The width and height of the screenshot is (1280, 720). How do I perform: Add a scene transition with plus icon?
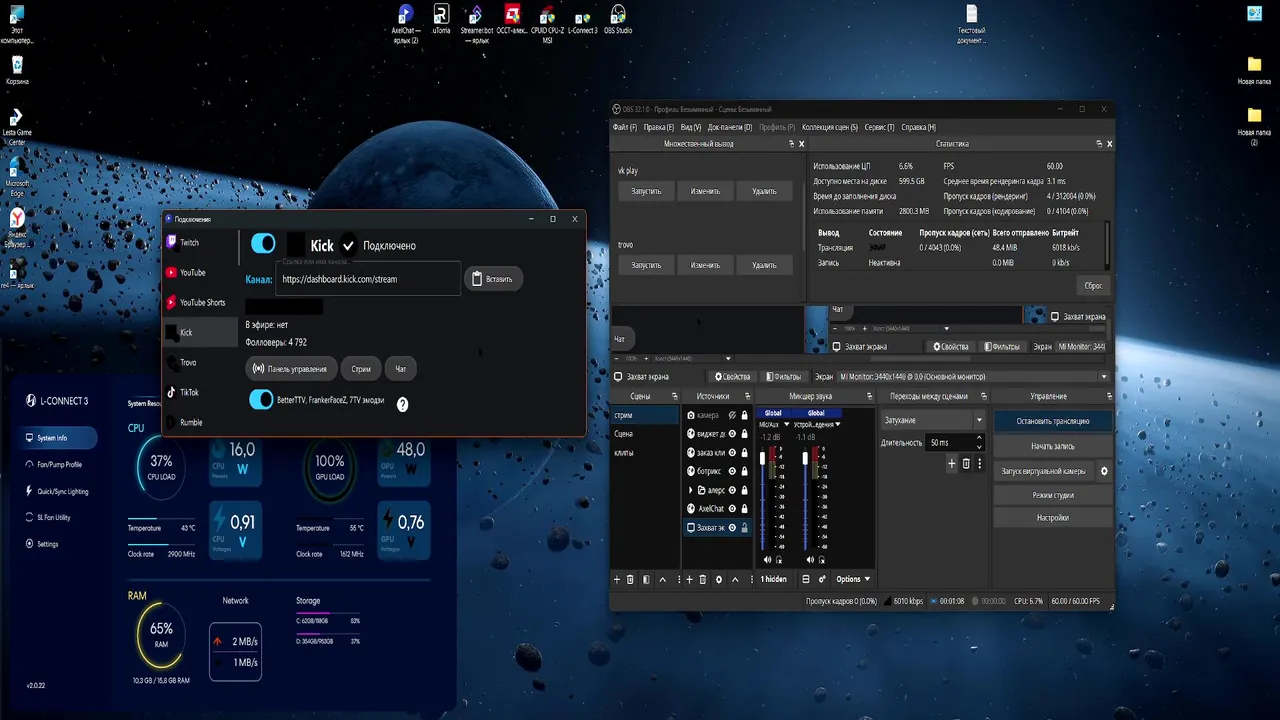pos(952,464)
